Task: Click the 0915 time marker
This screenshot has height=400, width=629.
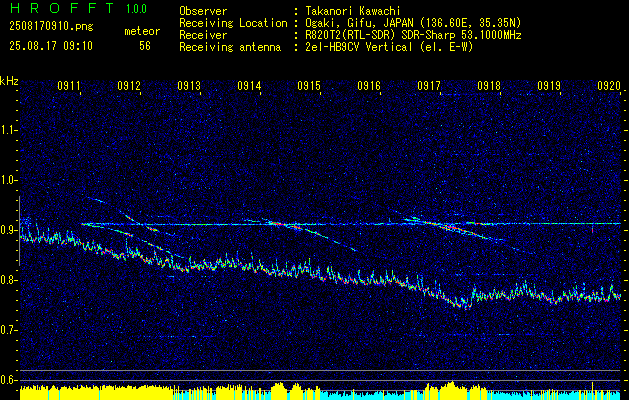Action: tap(309, 85)
